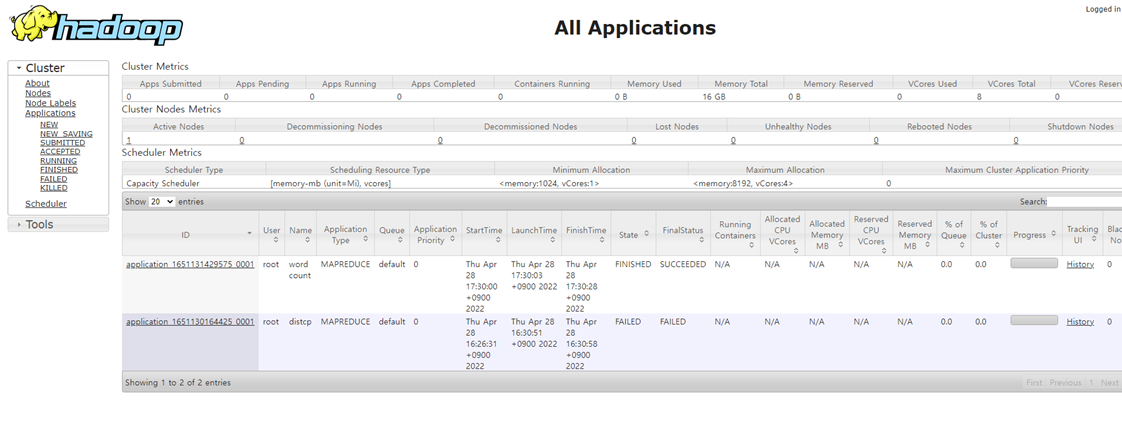Click the Lost Nodes count link
The width and height of the screenshot is (1122, 434).
tap(634, 140)
